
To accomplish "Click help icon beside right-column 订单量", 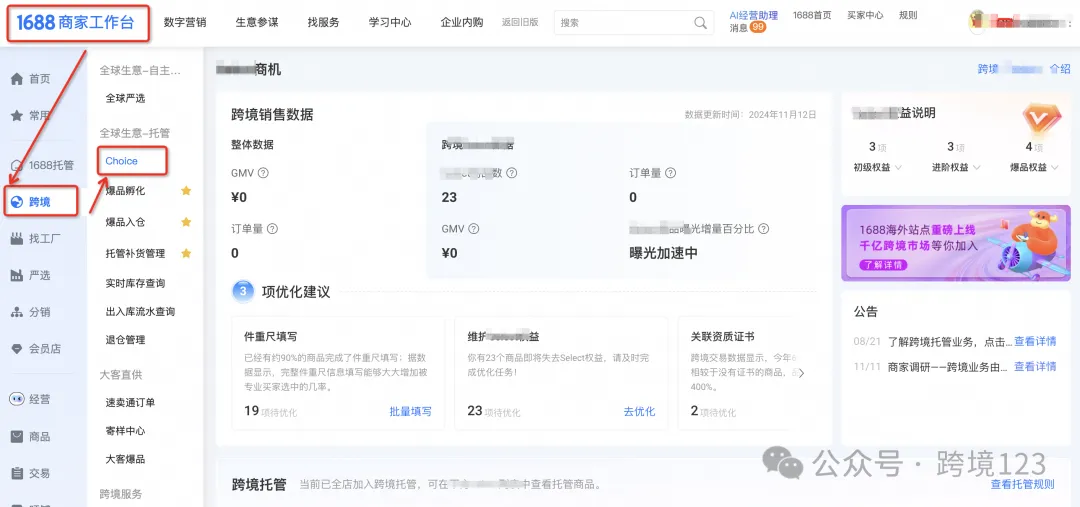I will (670, 173).
